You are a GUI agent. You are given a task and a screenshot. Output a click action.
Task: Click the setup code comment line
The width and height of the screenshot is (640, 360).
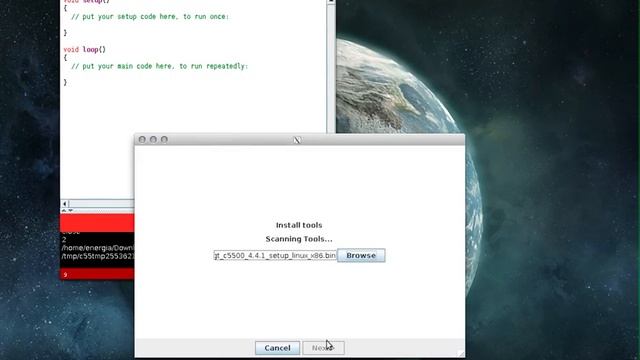150,17
